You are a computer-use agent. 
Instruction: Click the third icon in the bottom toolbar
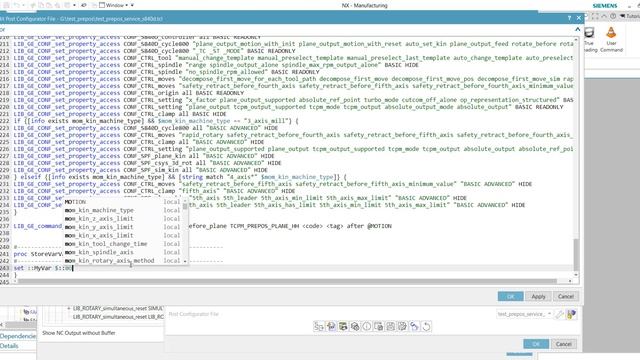pyautogui.click(x=343, y=327)
